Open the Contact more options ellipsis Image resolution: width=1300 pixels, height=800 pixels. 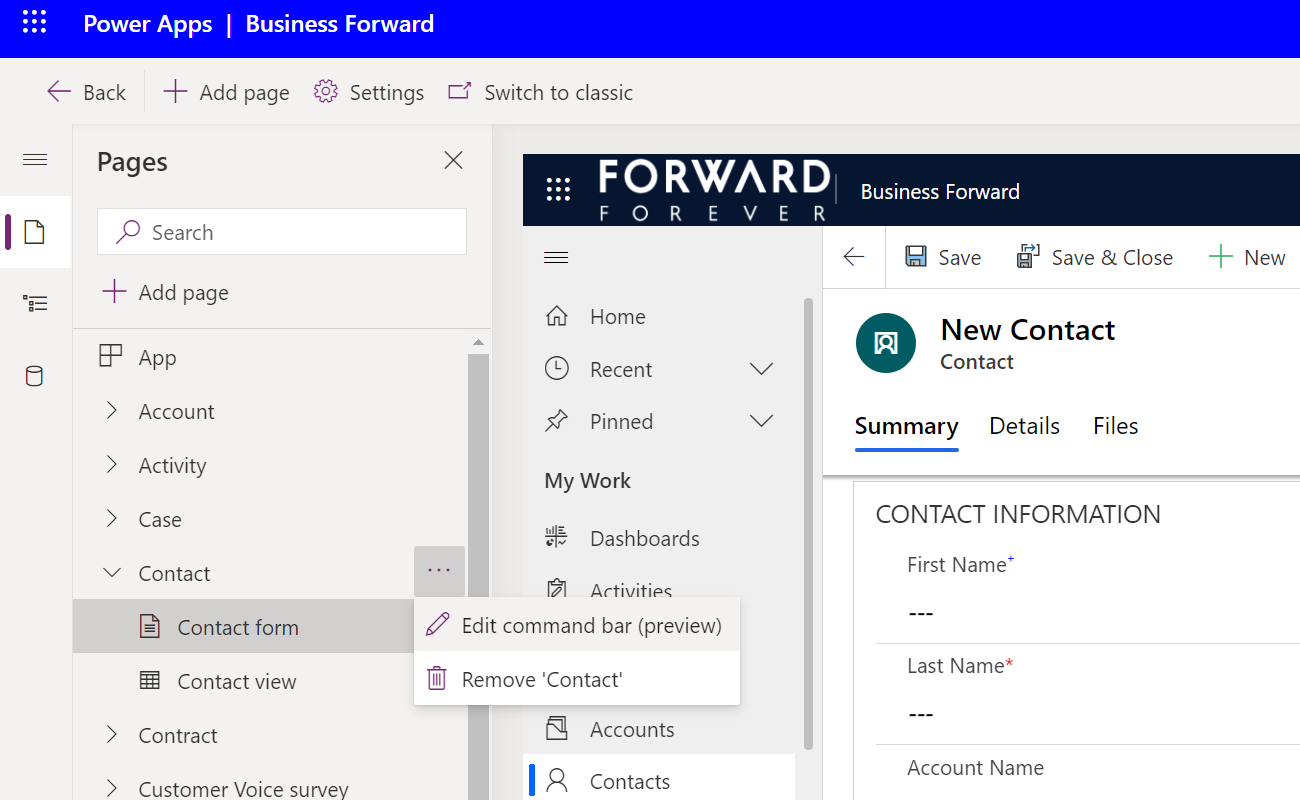click(x=439, y=571)
